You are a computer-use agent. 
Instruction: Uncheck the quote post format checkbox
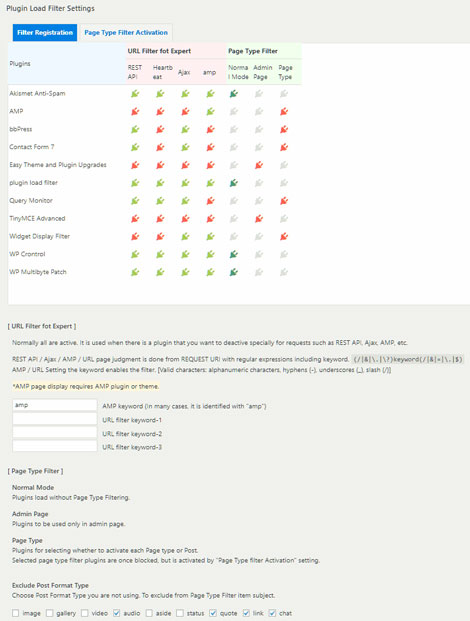213,613
